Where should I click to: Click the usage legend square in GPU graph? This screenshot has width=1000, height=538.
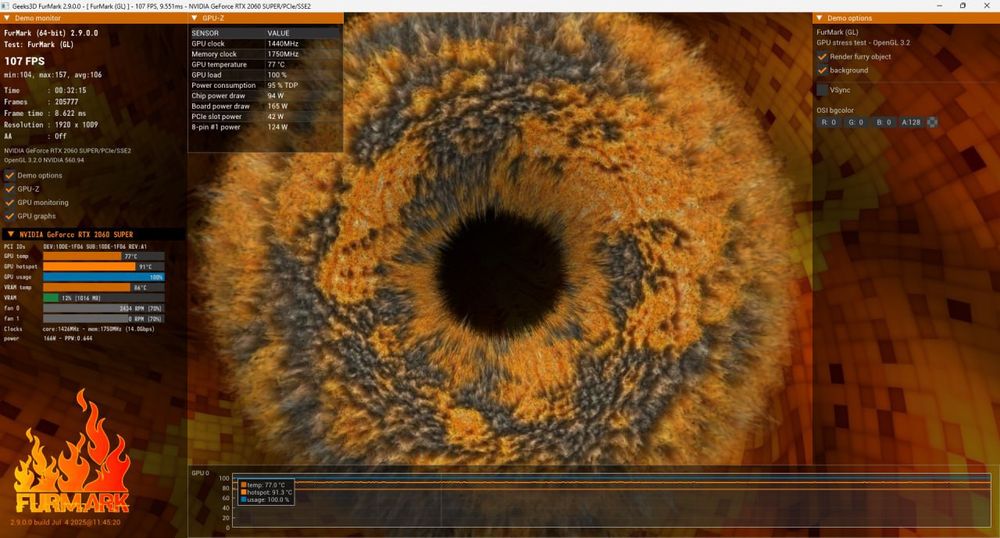click(x=244, y=500)
